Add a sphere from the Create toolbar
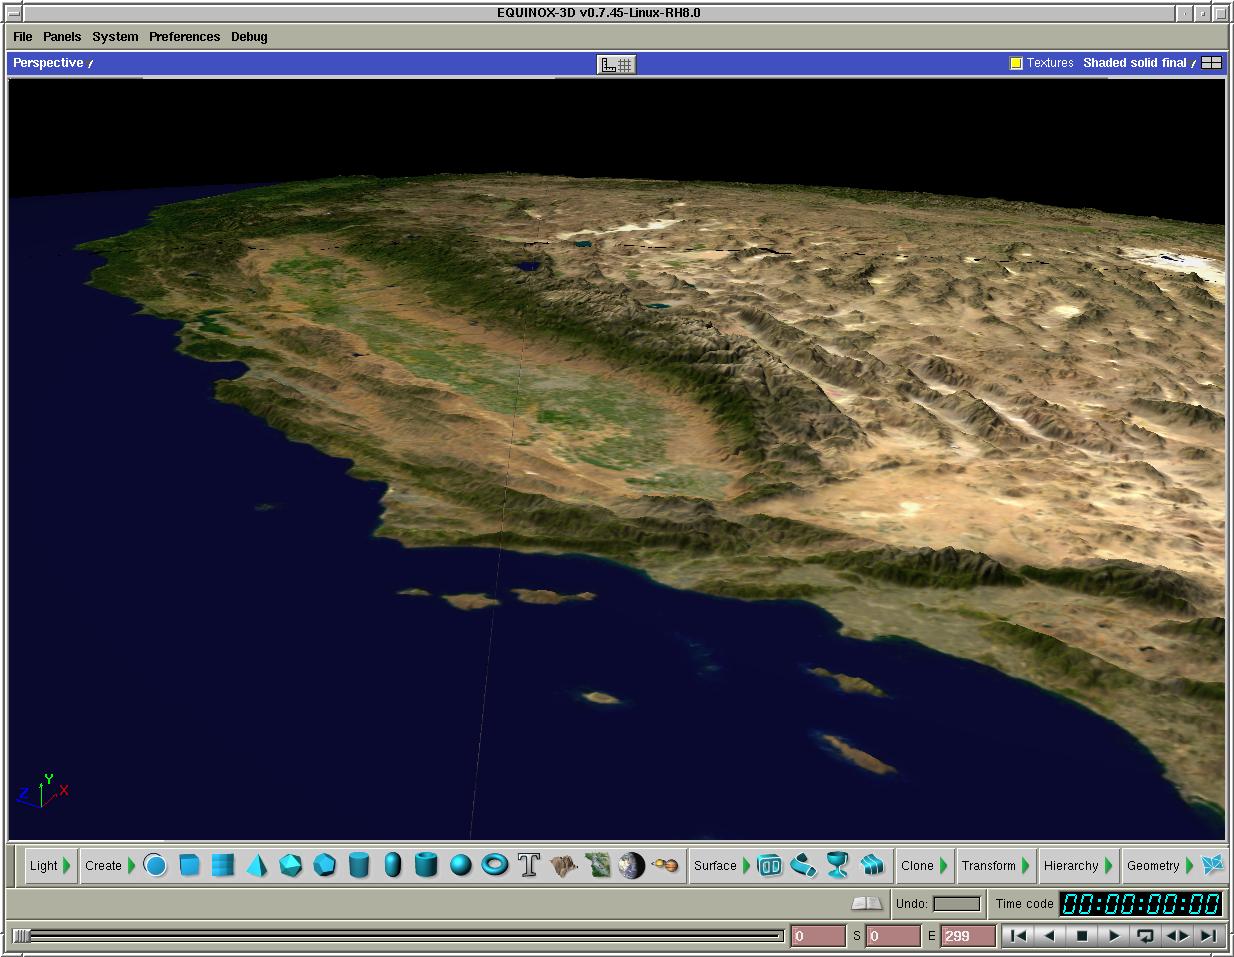 (x=460, y=865)
